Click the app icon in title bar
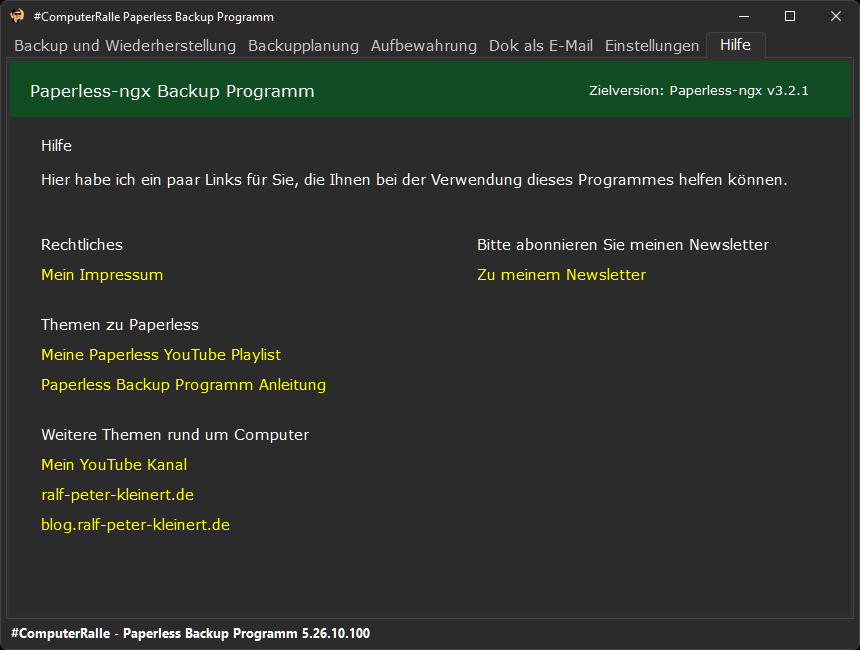The height and width of the screenshot is (650, 860). click(x=18, y=16)
